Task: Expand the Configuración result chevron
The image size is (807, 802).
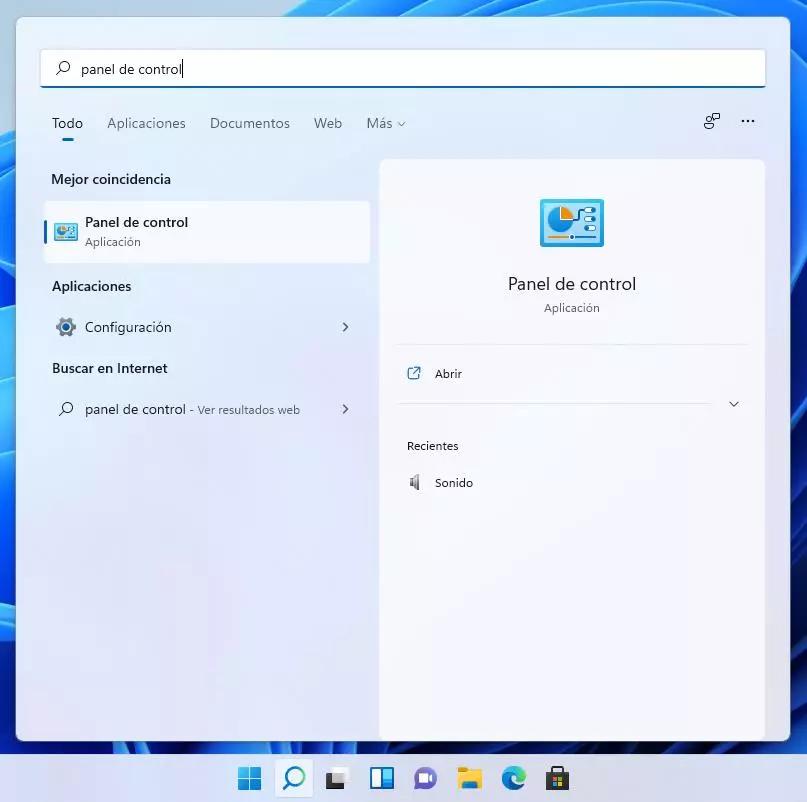Action: point(345,327)
